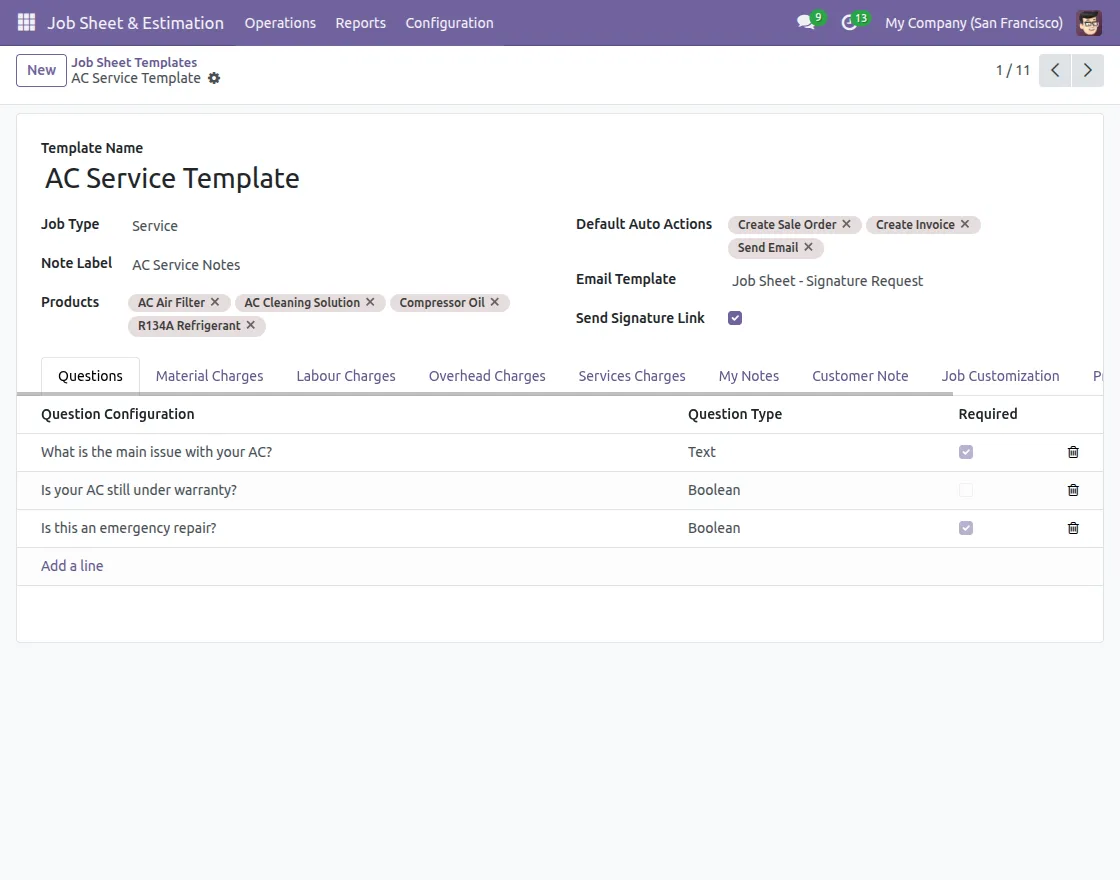Delete the warranty question using its trash icon
The width and height of the screenshot is (1120, 880).
point(1073,490)
